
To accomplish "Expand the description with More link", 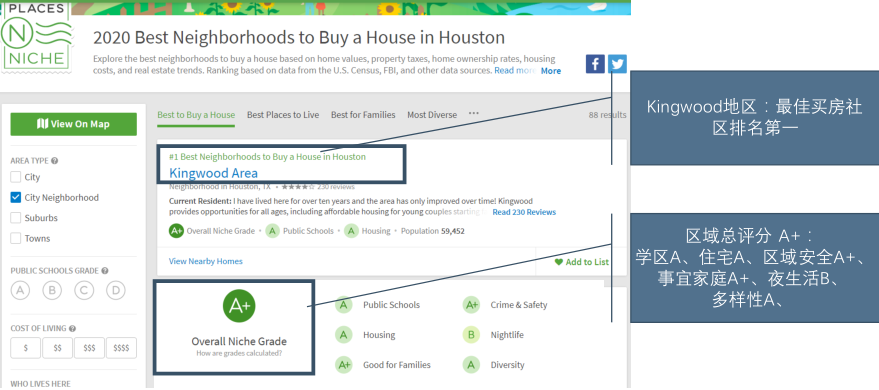I will (550, 71).
